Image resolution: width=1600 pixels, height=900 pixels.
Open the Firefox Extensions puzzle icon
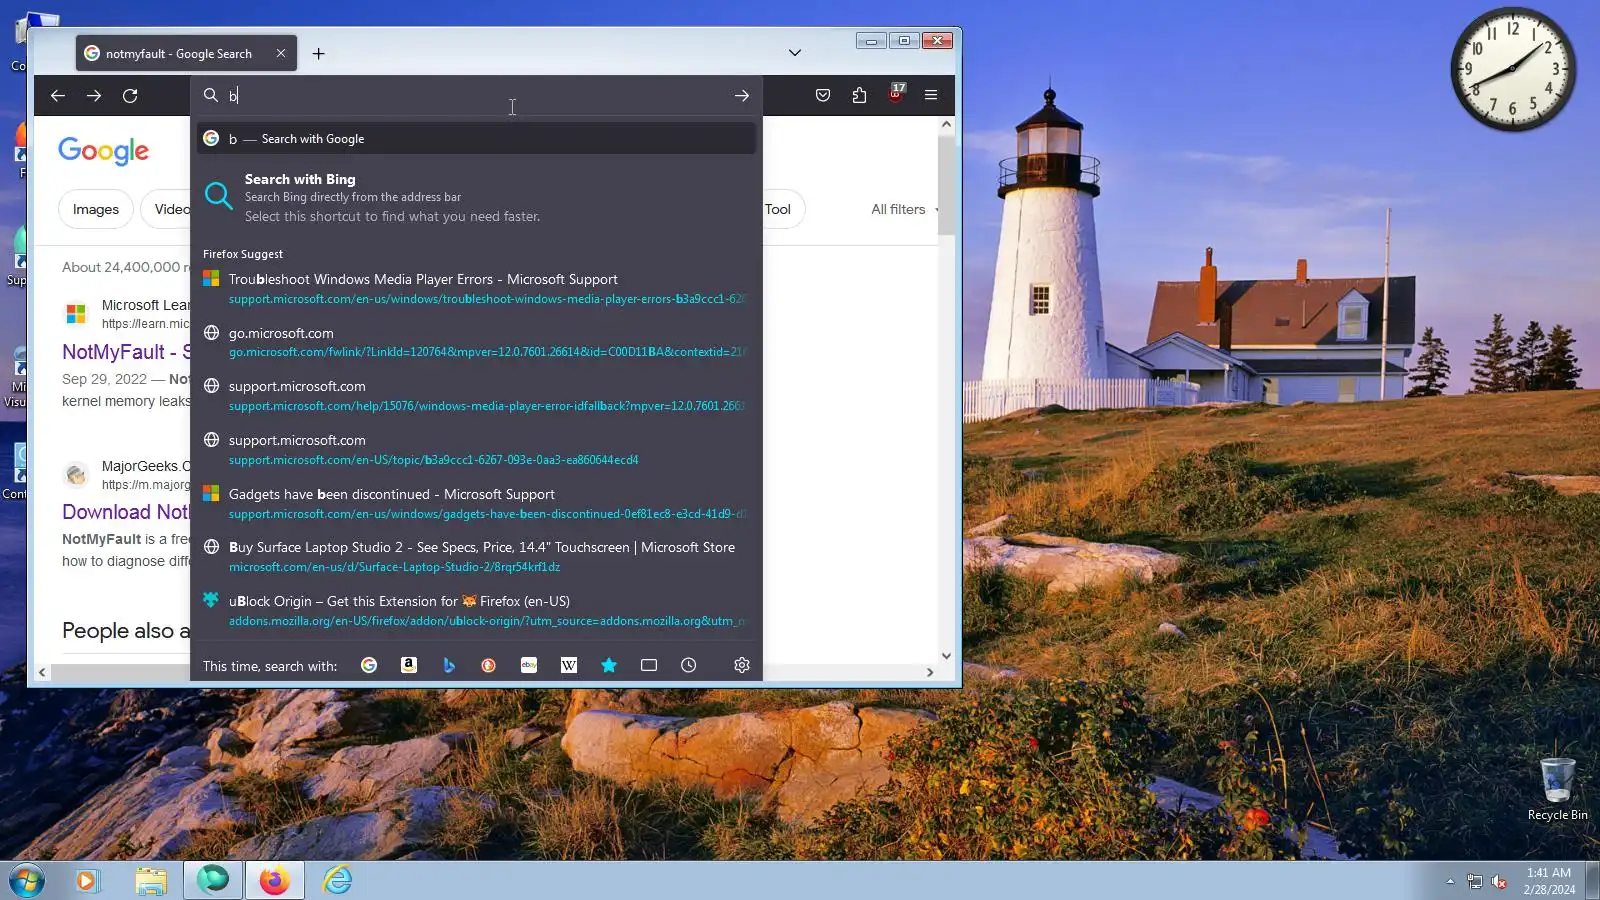[859, 96]
